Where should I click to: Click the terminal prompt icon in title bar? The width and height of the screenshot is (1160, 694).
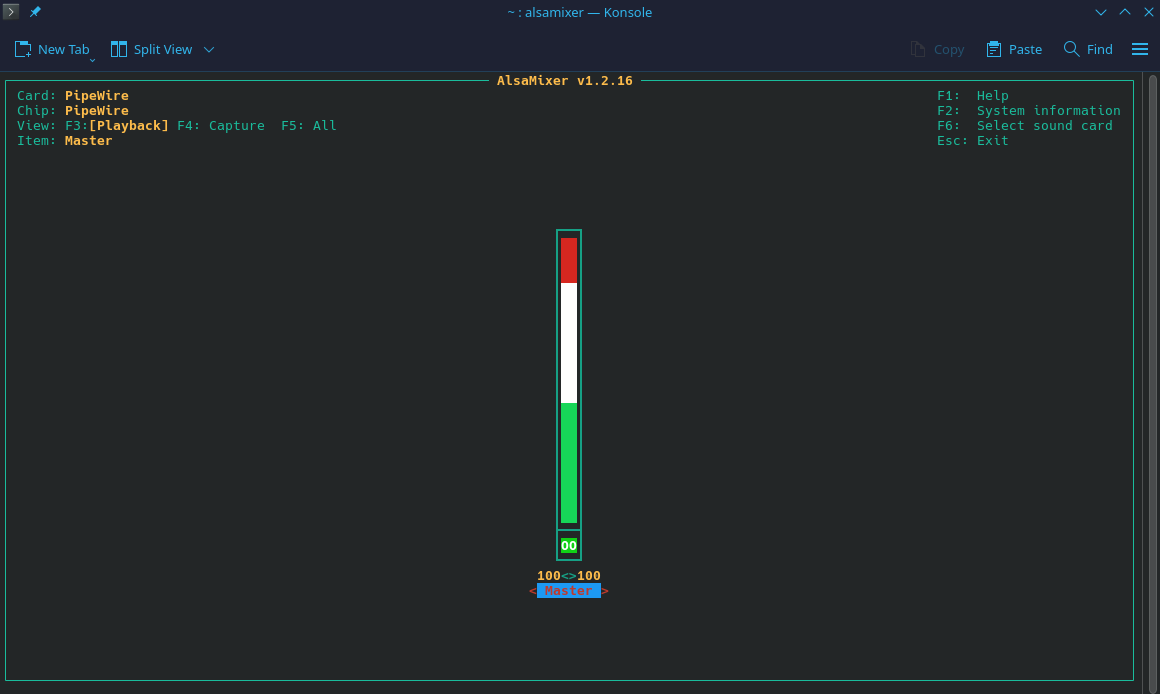(10, 12)
